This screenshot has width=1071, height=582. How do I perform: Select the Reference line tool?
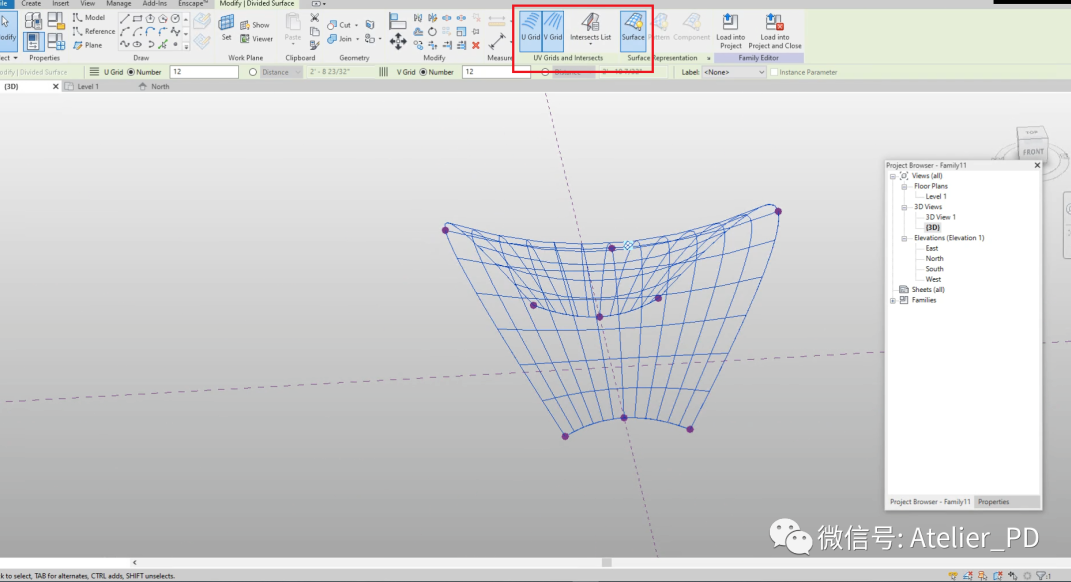(x=94, y=31)
